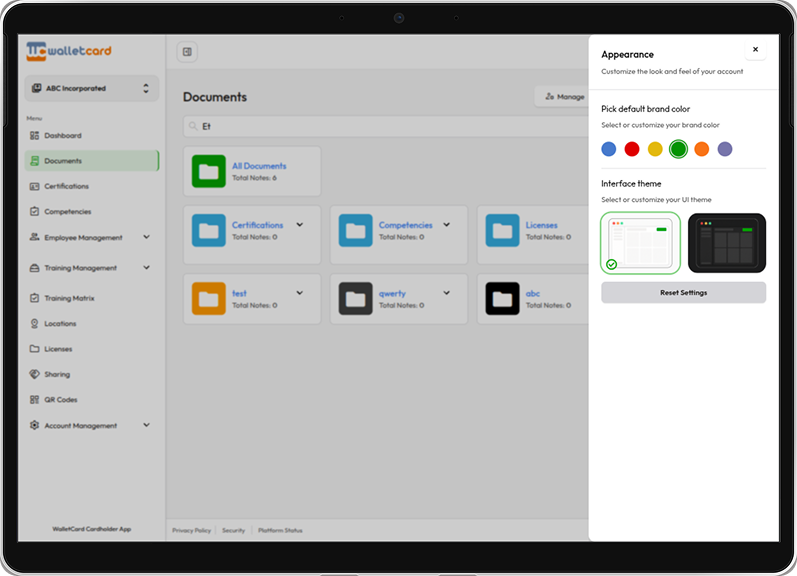Open Locations in the sidebar menu
Viewport: 797px width, 576px height.
[91, 323]
